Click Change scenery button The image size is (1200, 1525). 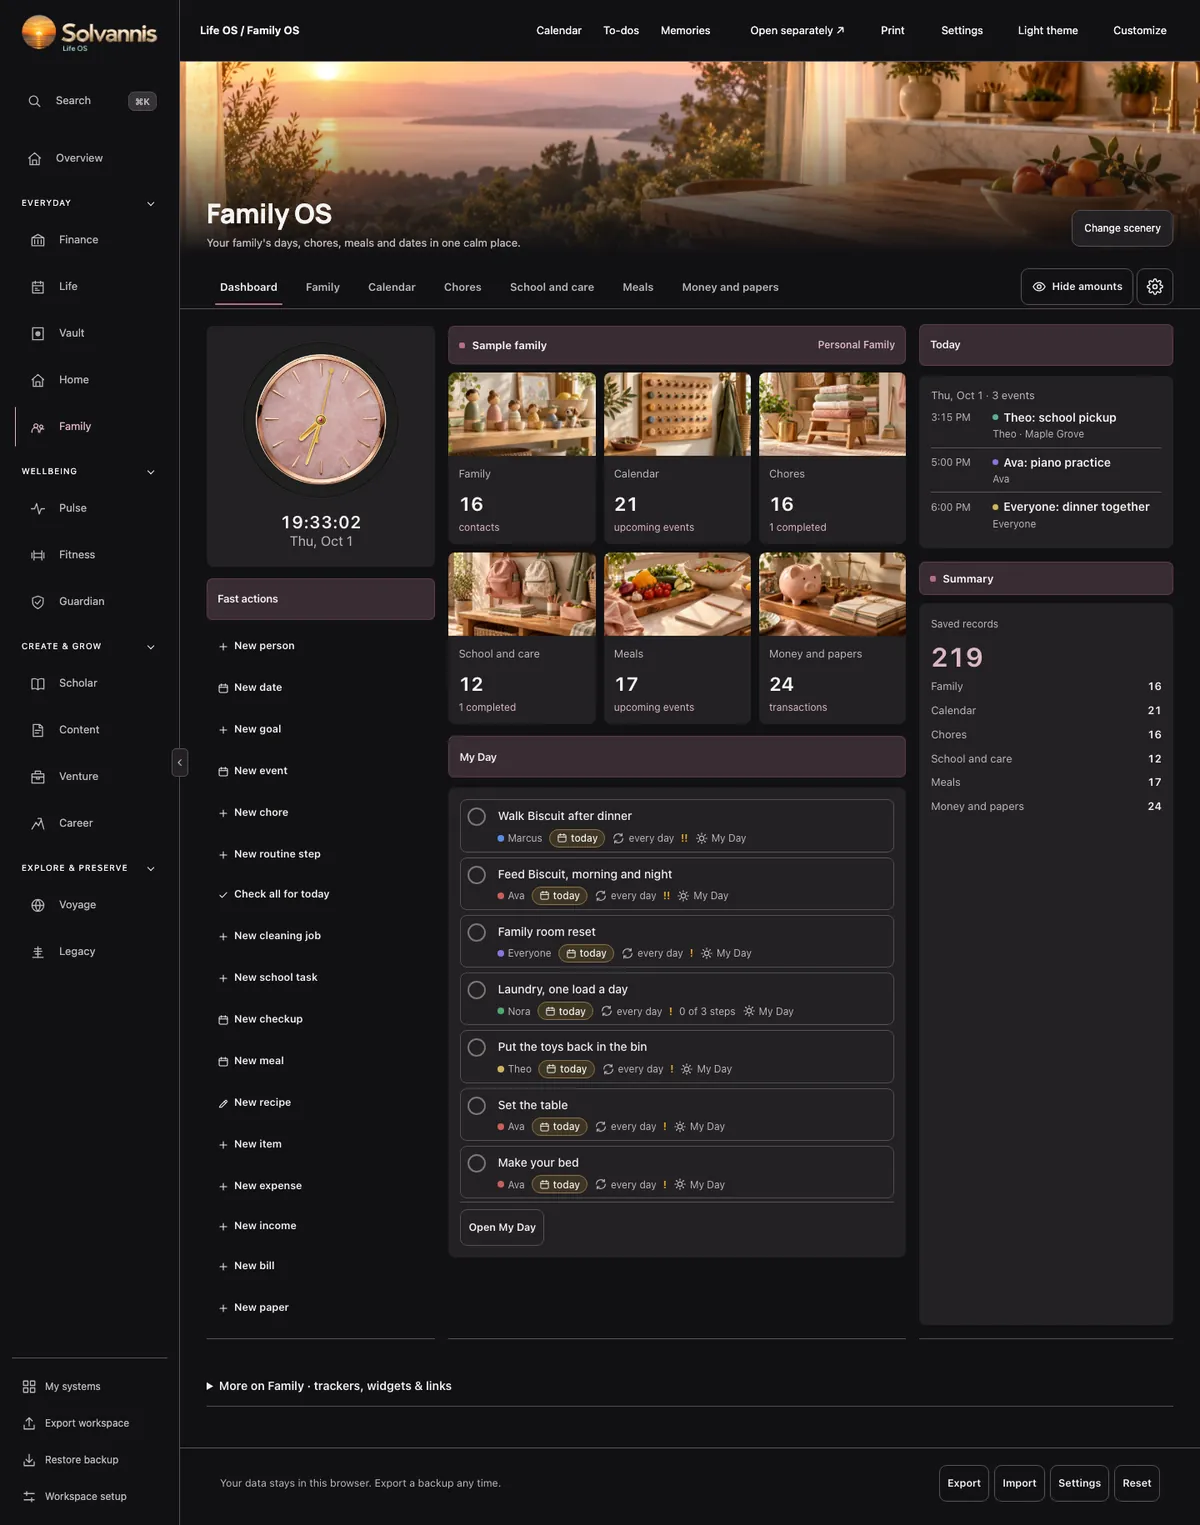pyautogui.click(x=1122, y=228)
